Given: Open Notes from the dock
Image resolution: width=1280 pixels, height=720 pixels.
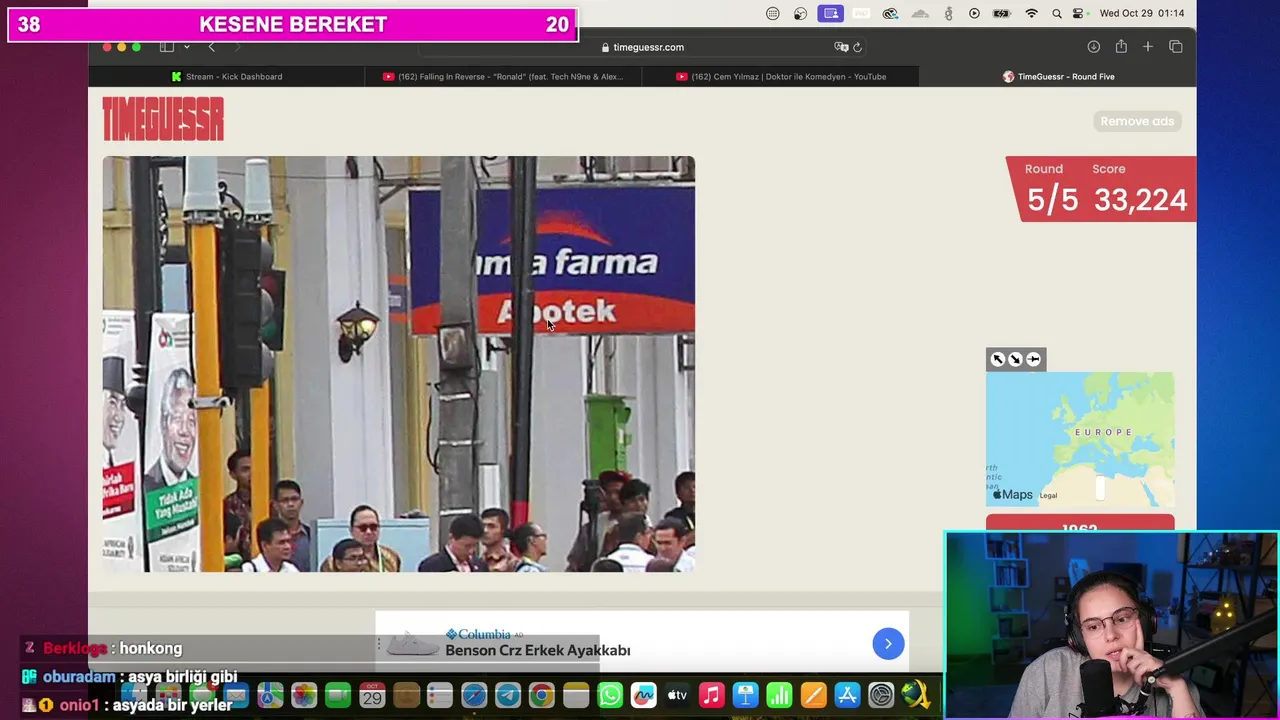Looking at the screenshot, I should (575, 694).
